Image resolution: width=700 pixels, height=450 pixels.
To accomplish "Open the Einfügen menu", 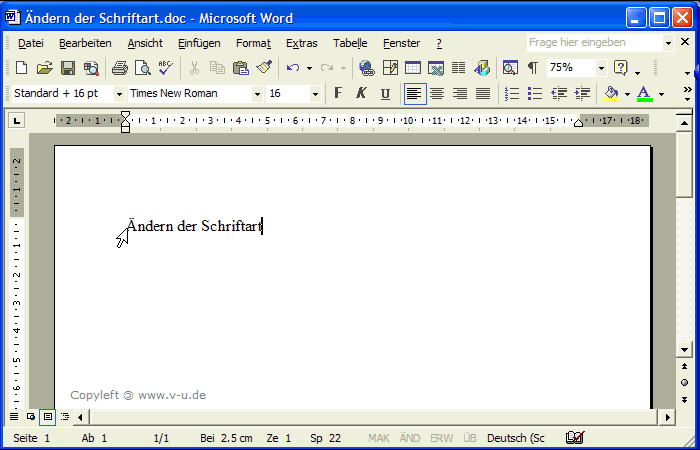I will pos(199,43).
